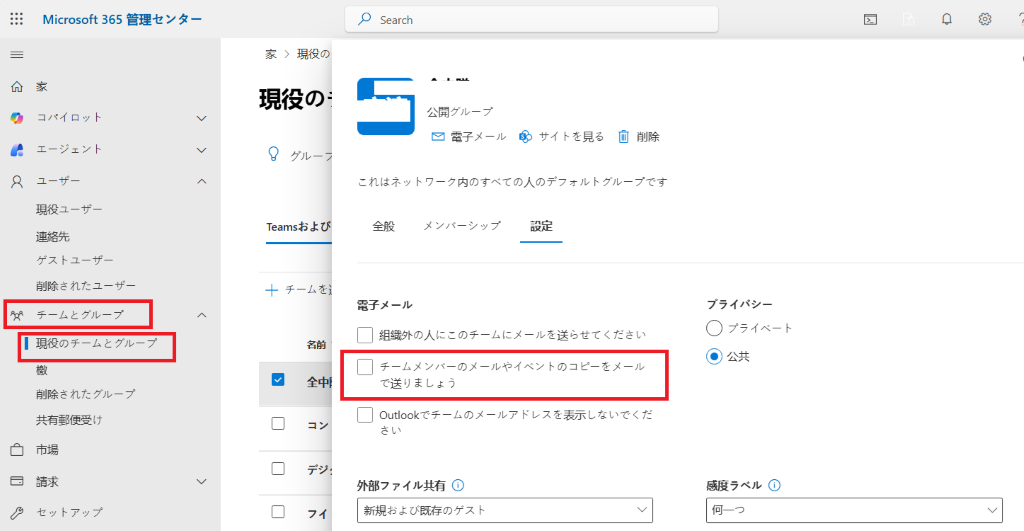This screenshot has width=1024, height=531.
Task: Click info icon beside 感度ラベル
Action: click(x=775, y=485)
